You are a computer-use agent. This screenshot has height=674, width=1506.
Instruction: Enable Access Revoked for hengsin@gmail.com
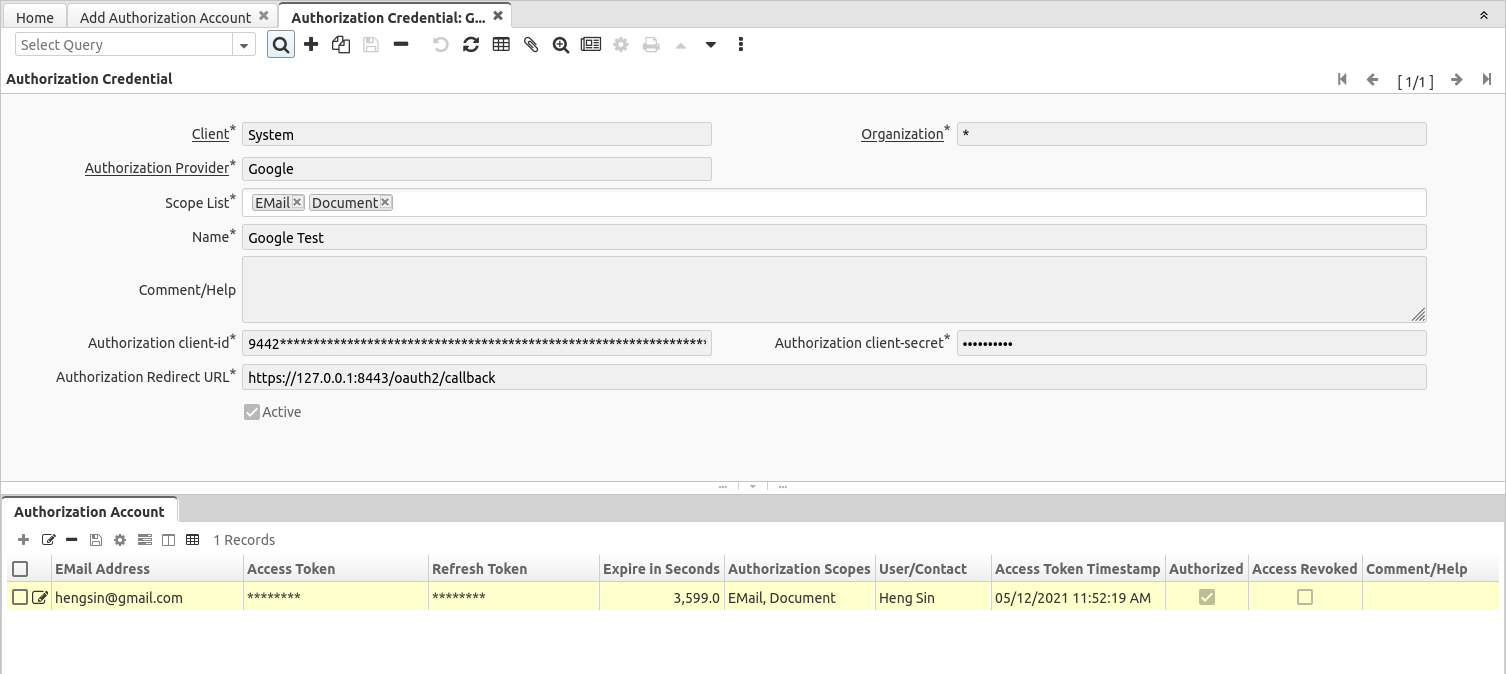[x=1304, y=597]
